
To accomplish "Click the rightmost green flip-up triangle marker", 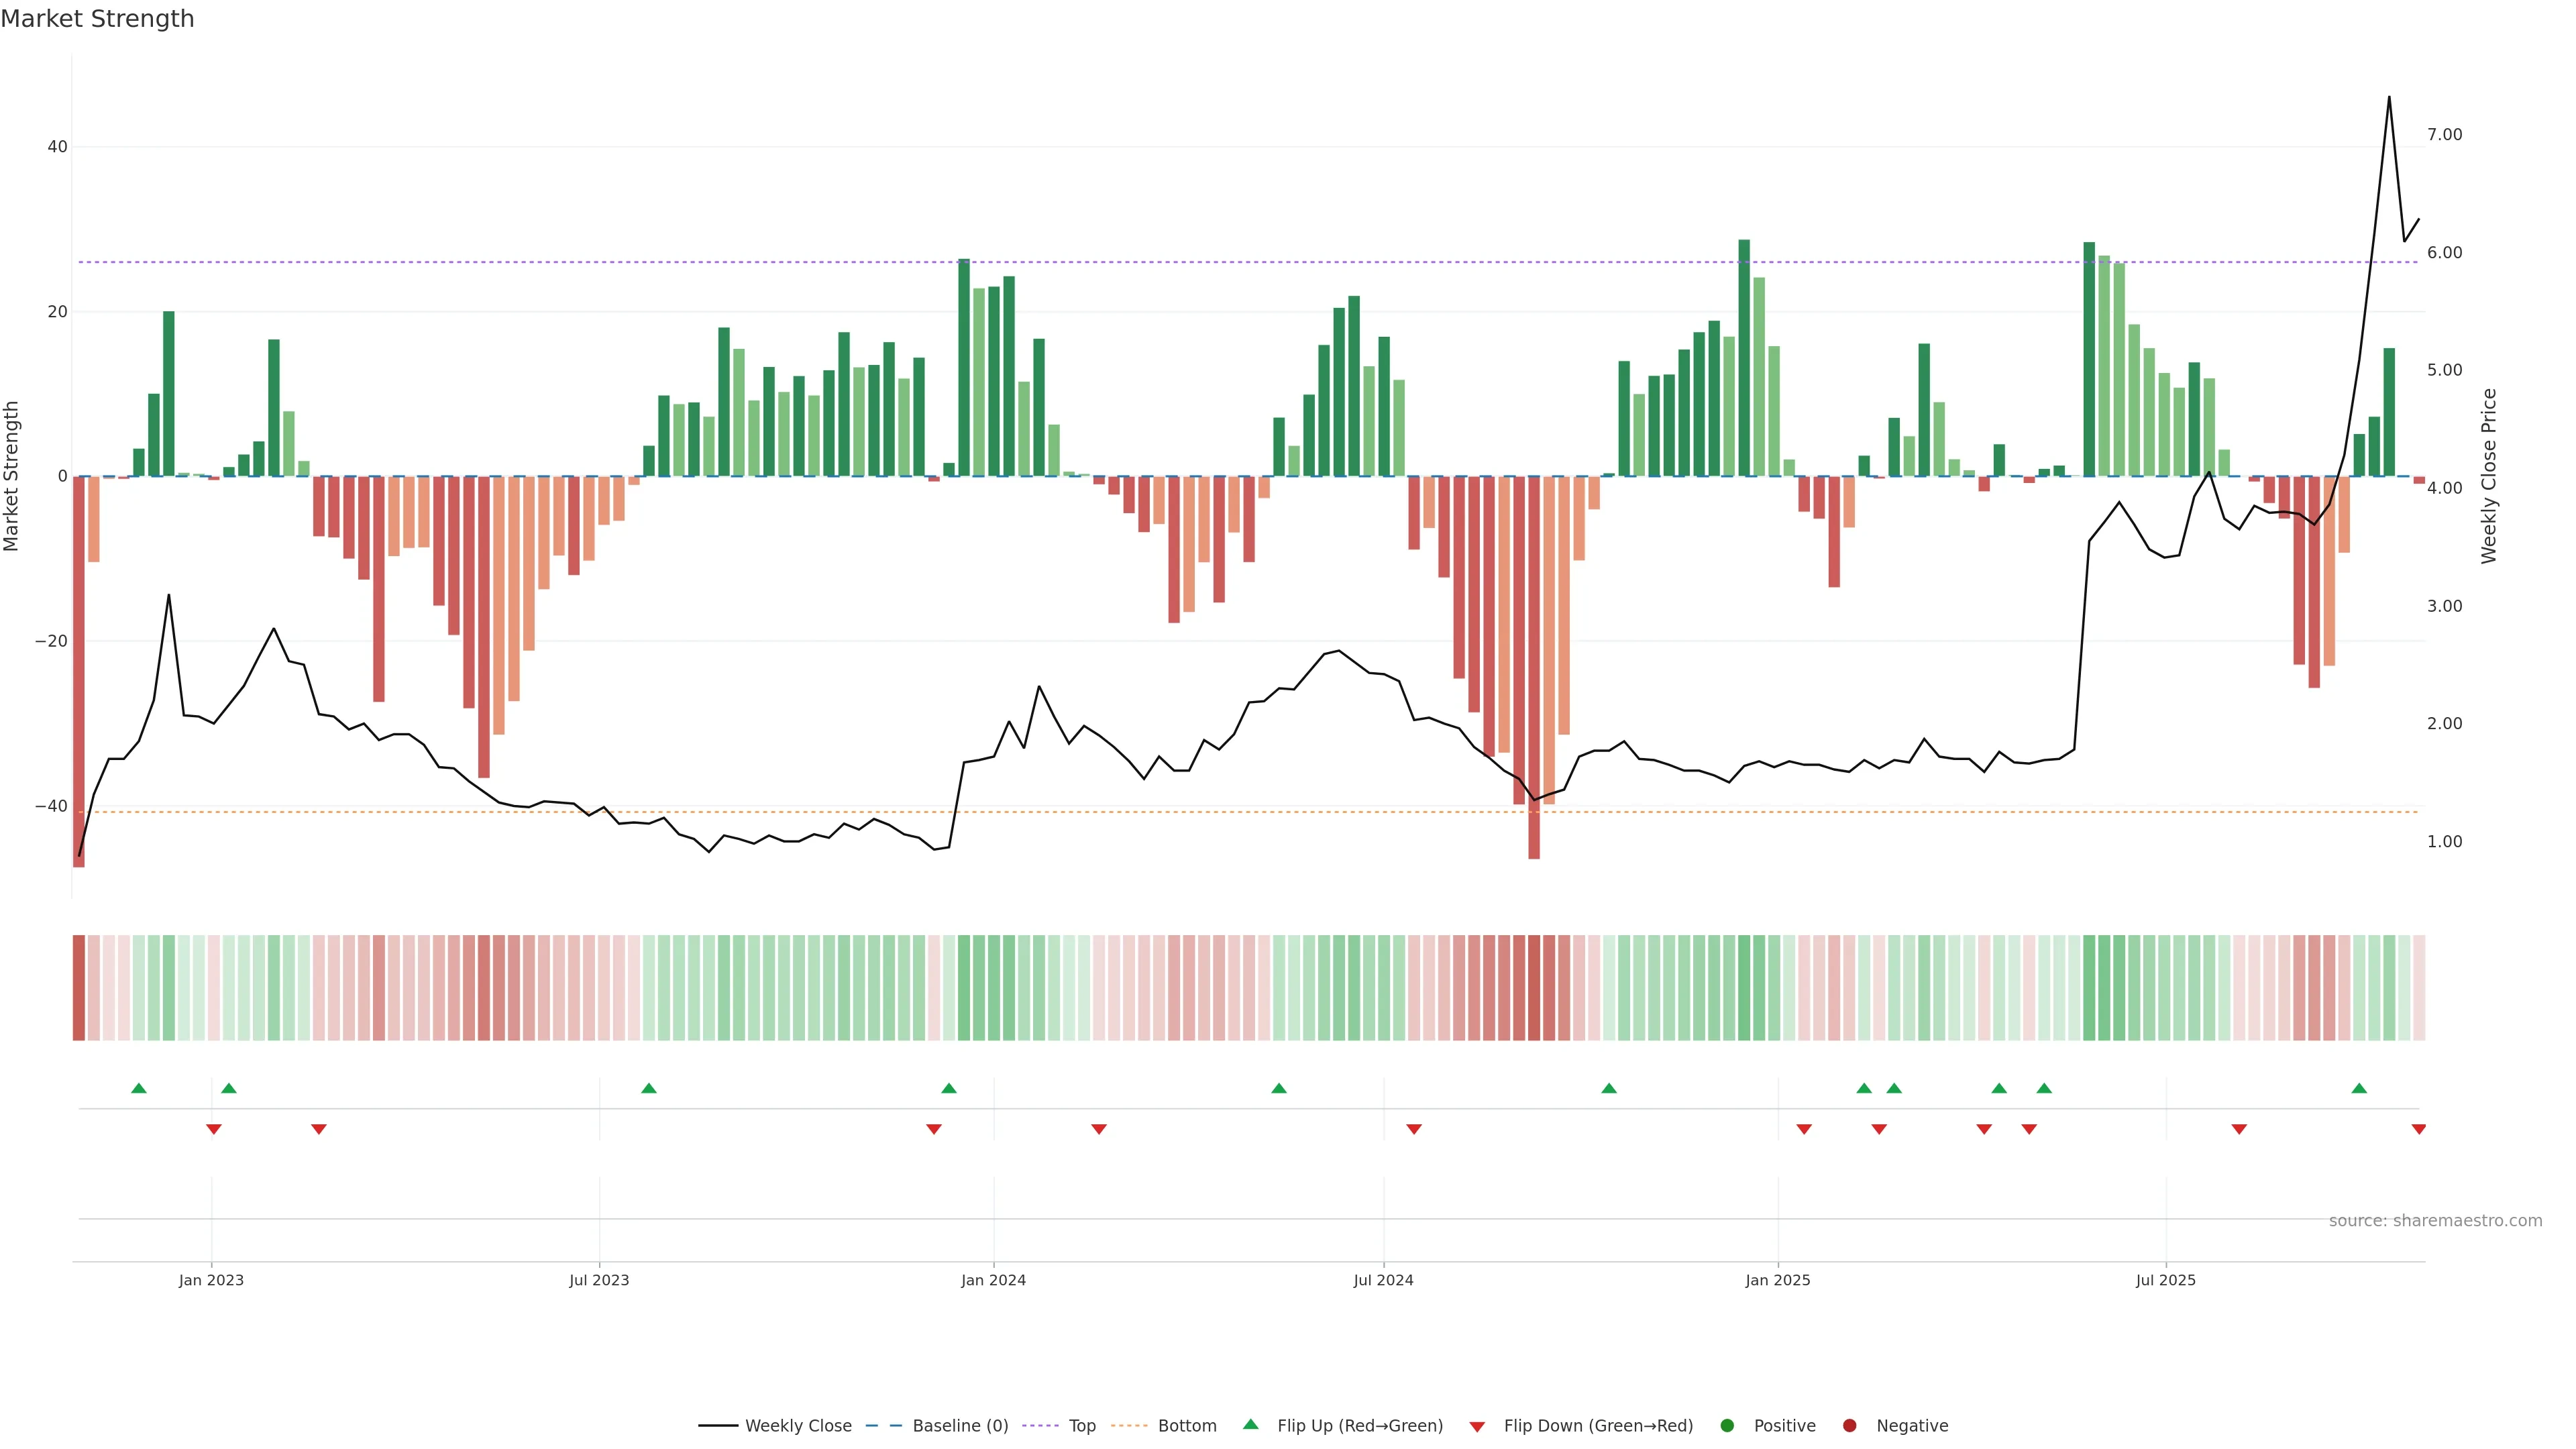I will click(x=2359, y=1088).
